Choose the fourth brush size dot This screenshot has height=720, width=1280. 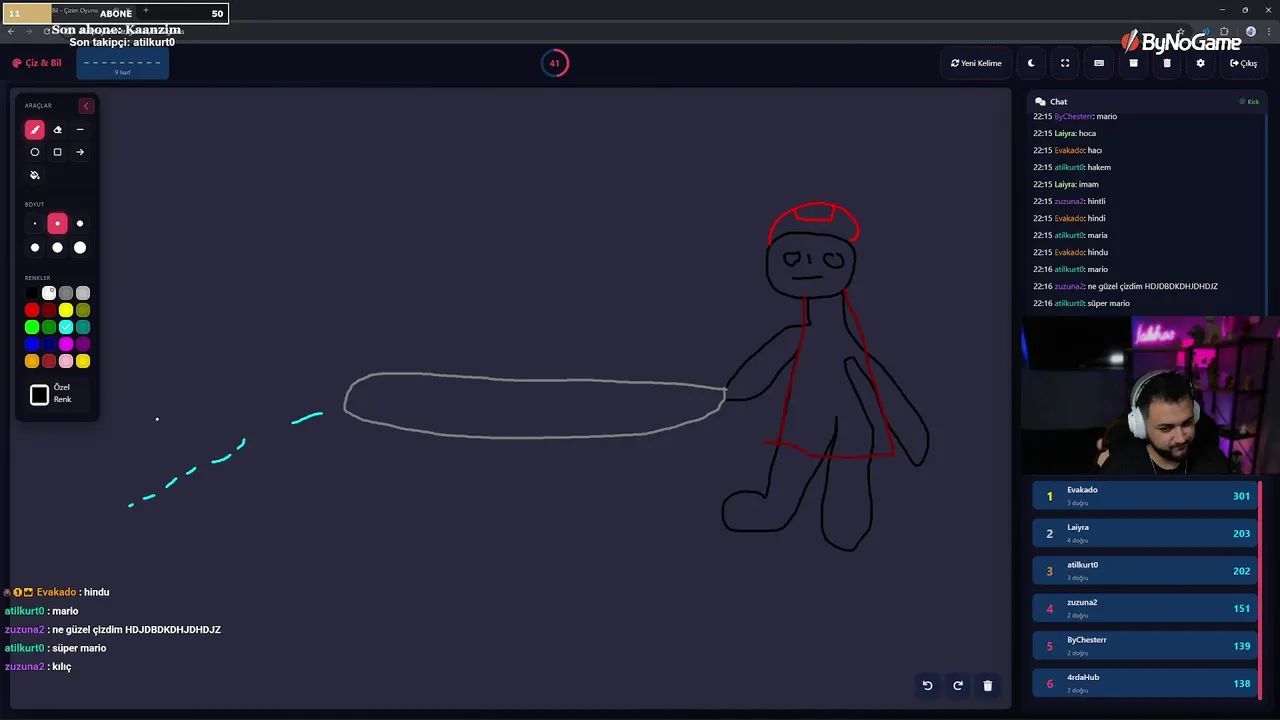click(35, 247)
